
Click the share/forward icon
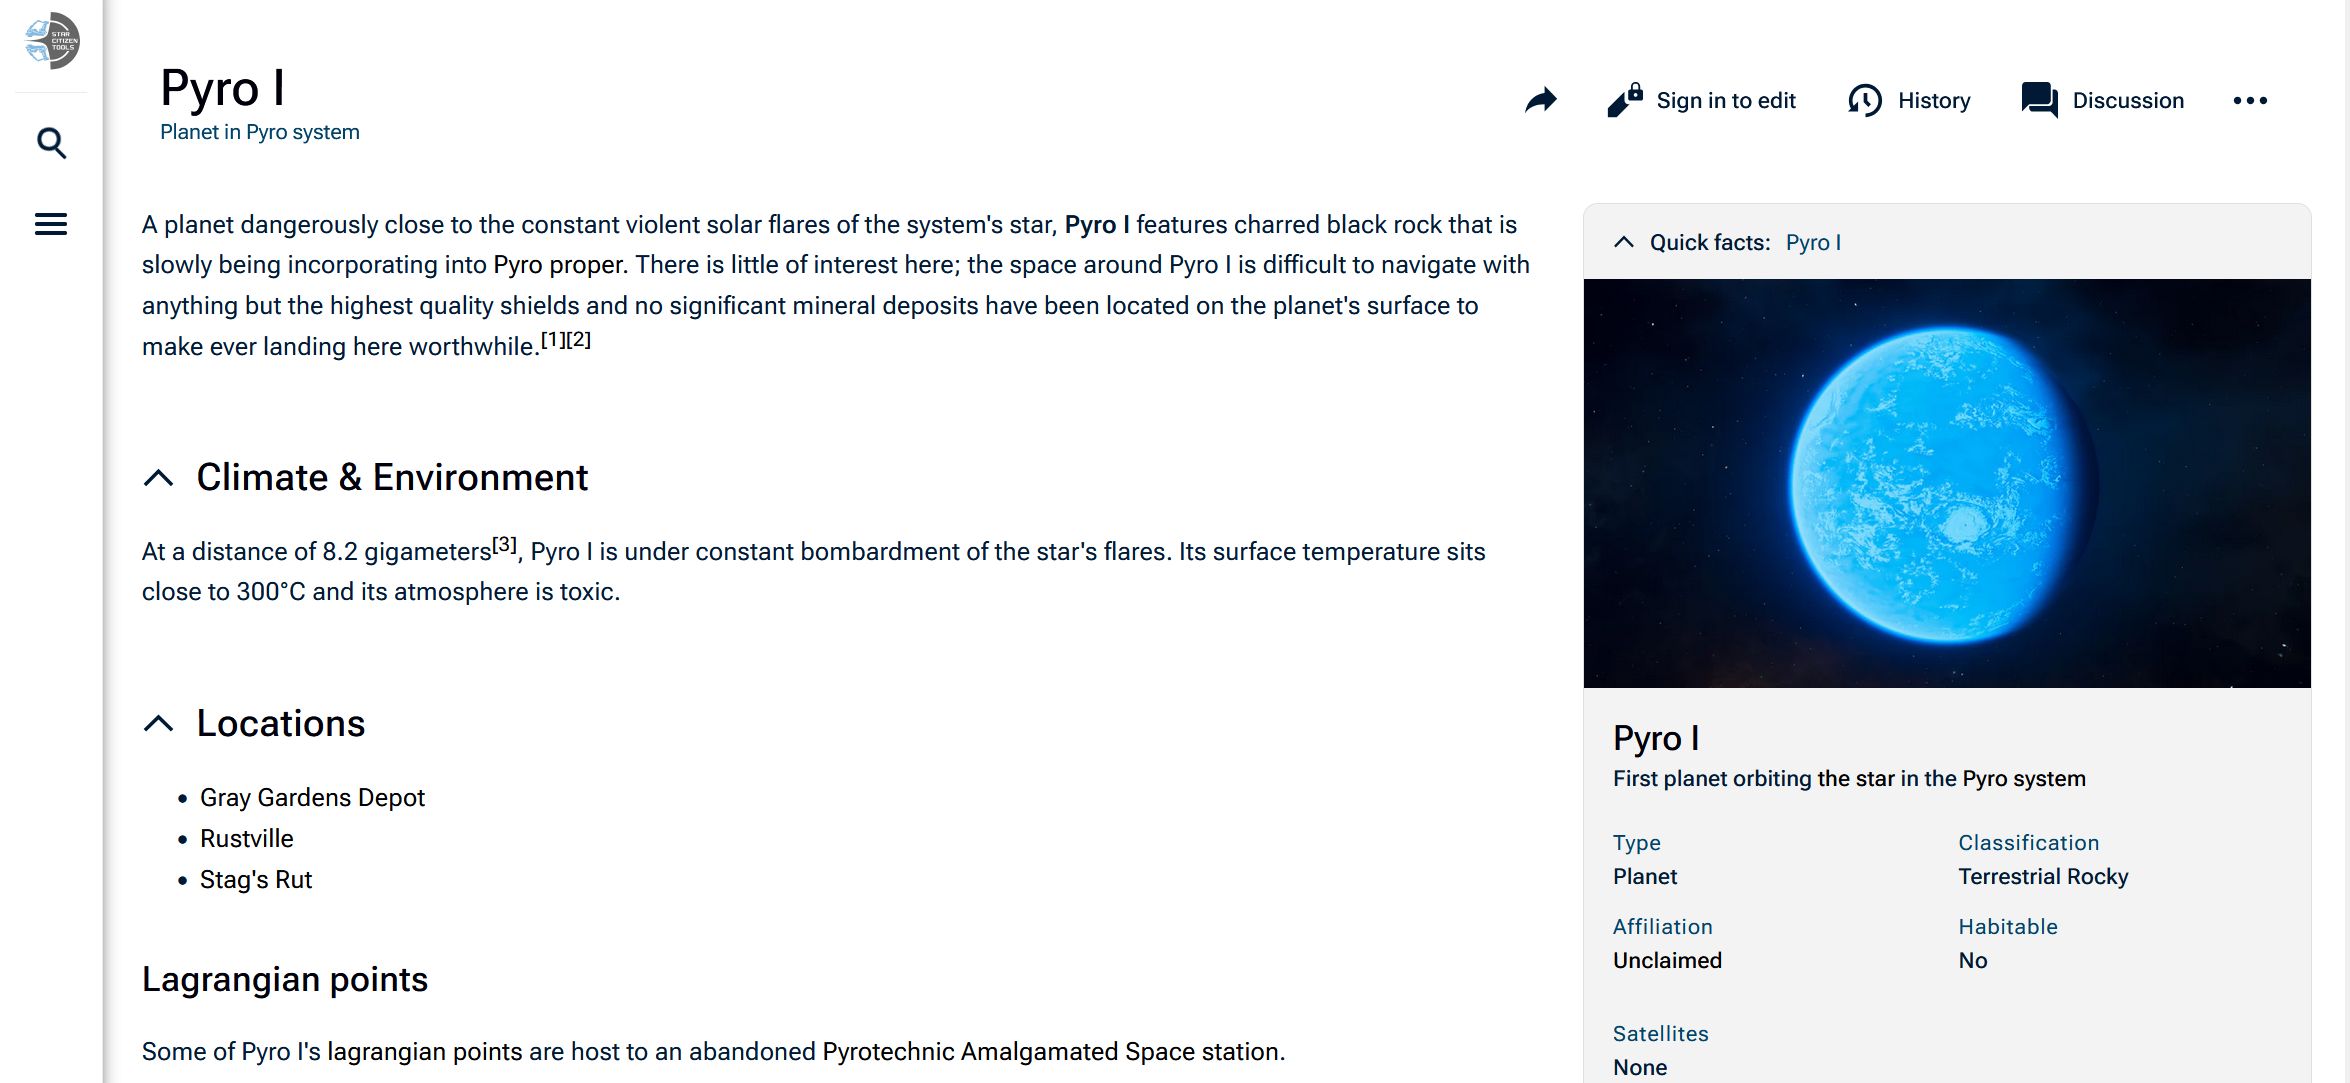pyautogui.click(x=1542, y=100)
